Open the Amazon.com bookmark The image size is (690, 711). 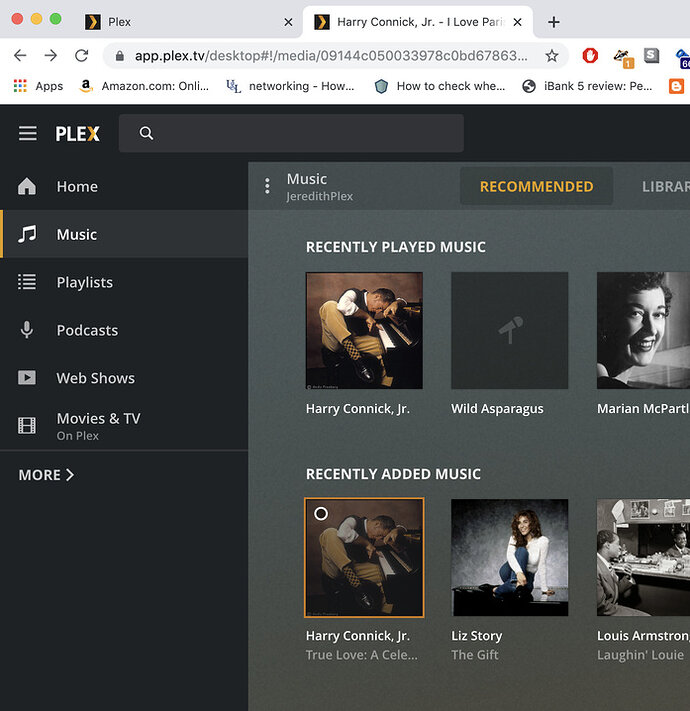tap(144, 86)
